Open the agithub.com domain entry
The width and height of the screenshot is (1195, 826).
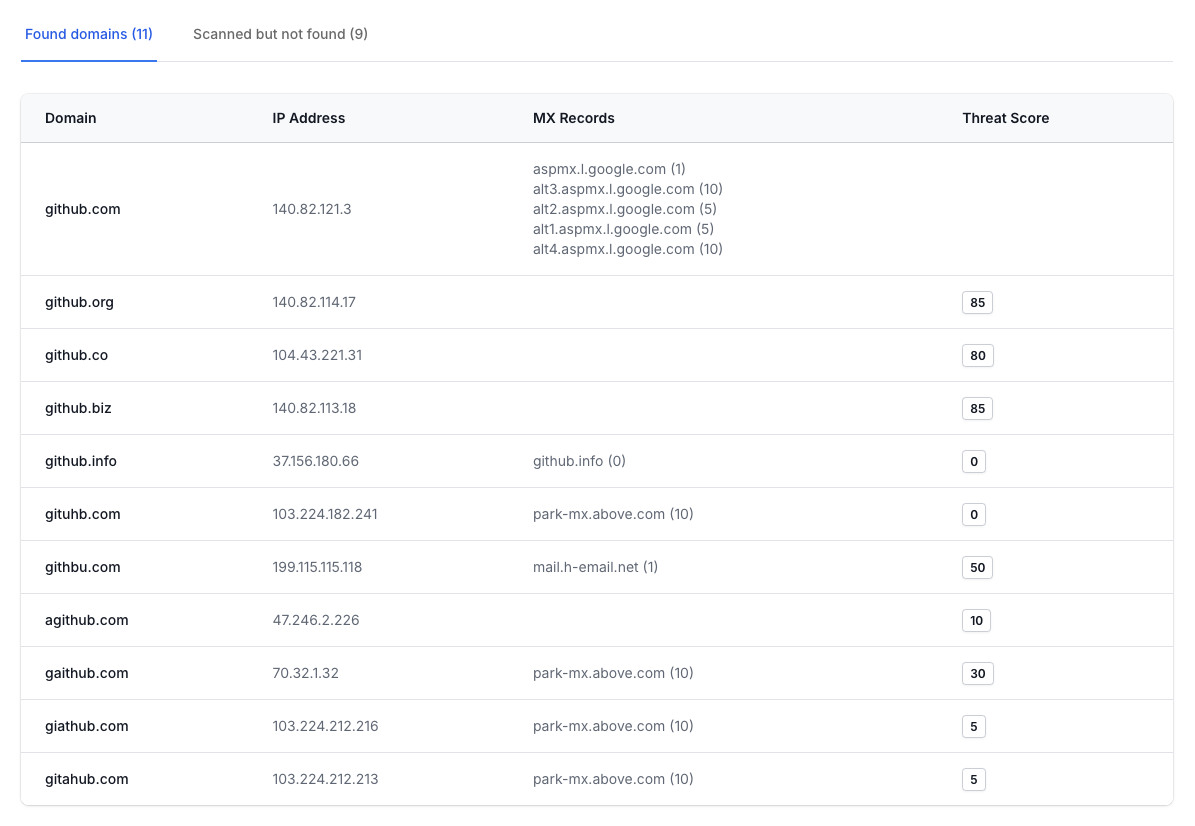87,620
